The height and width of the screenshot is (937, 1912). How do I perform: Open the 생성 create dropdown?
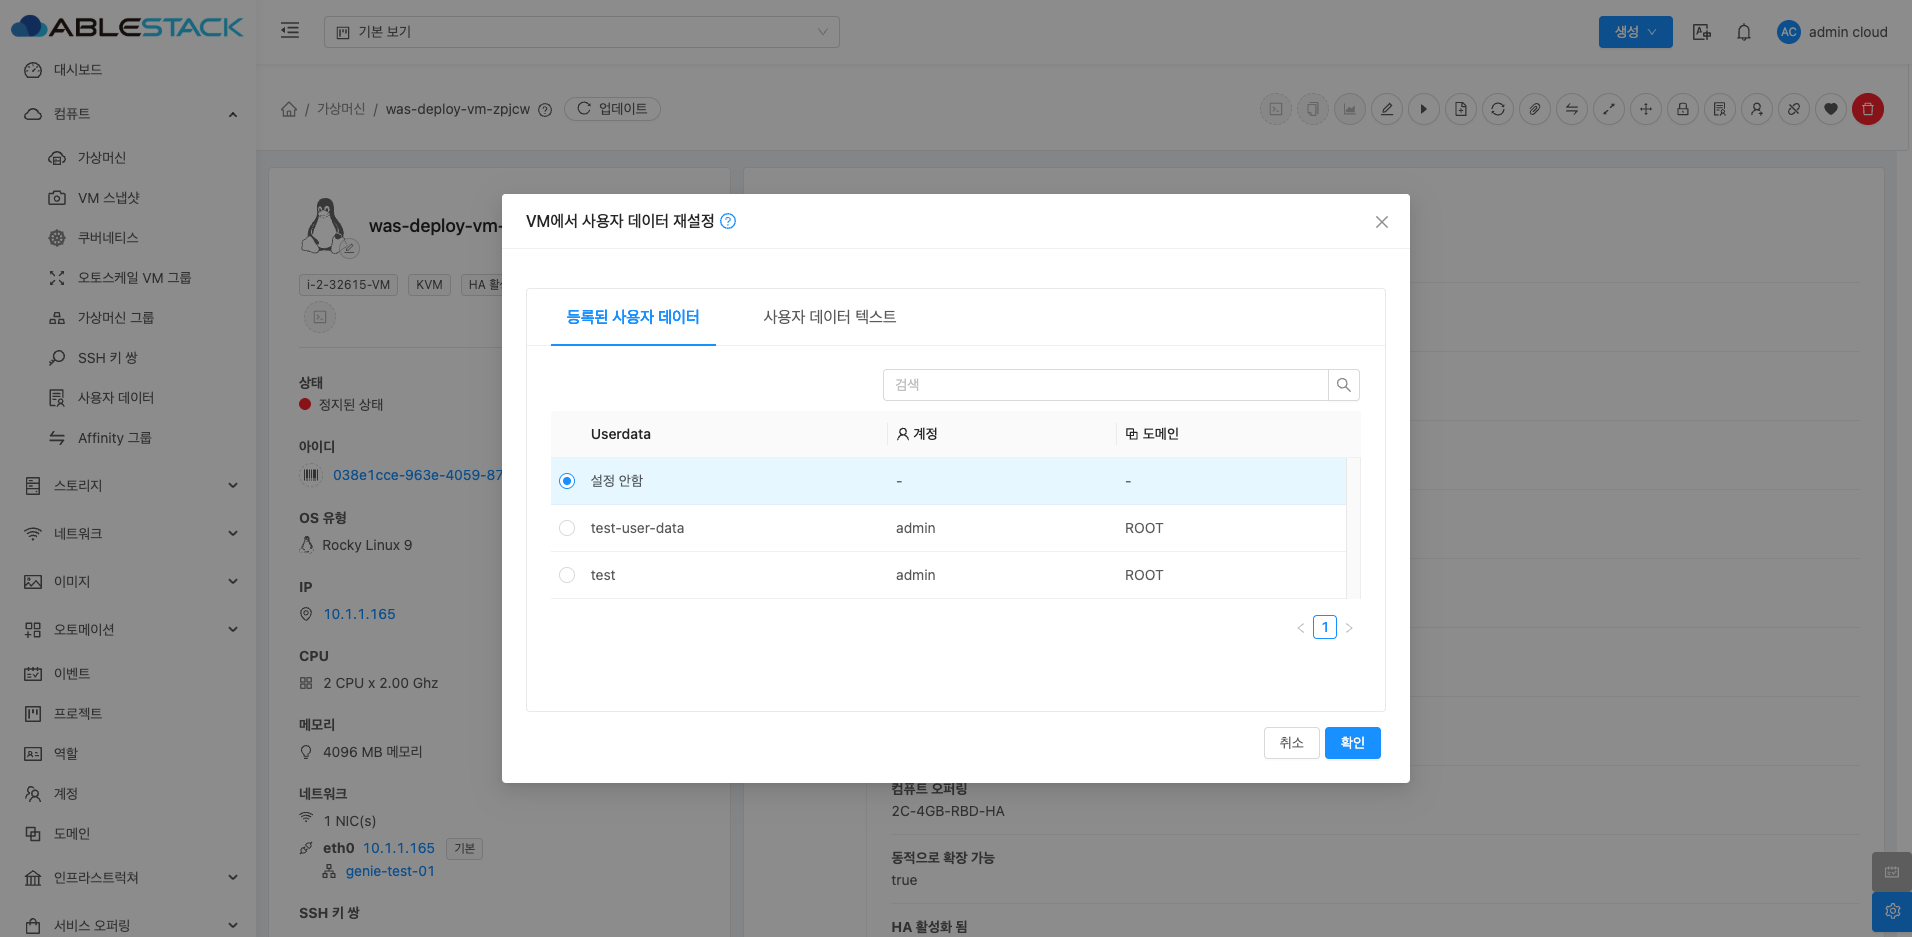click(x=1635, y=32)
